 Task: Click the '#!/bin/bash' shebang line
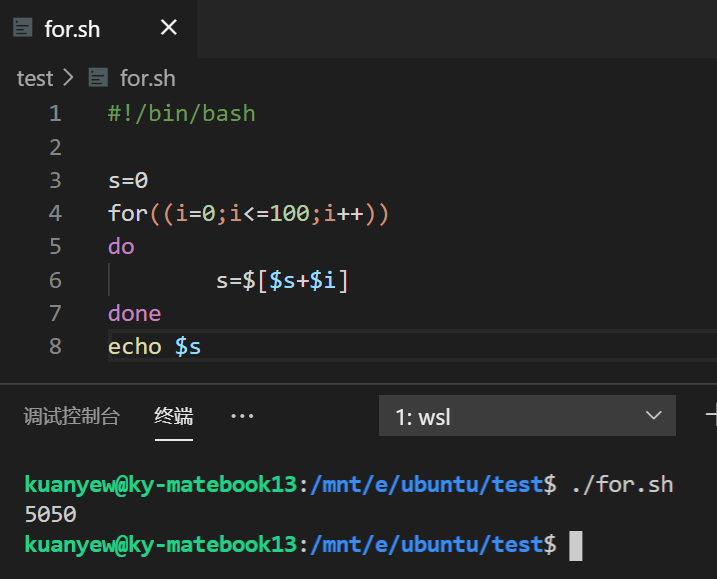coord(182,113)
